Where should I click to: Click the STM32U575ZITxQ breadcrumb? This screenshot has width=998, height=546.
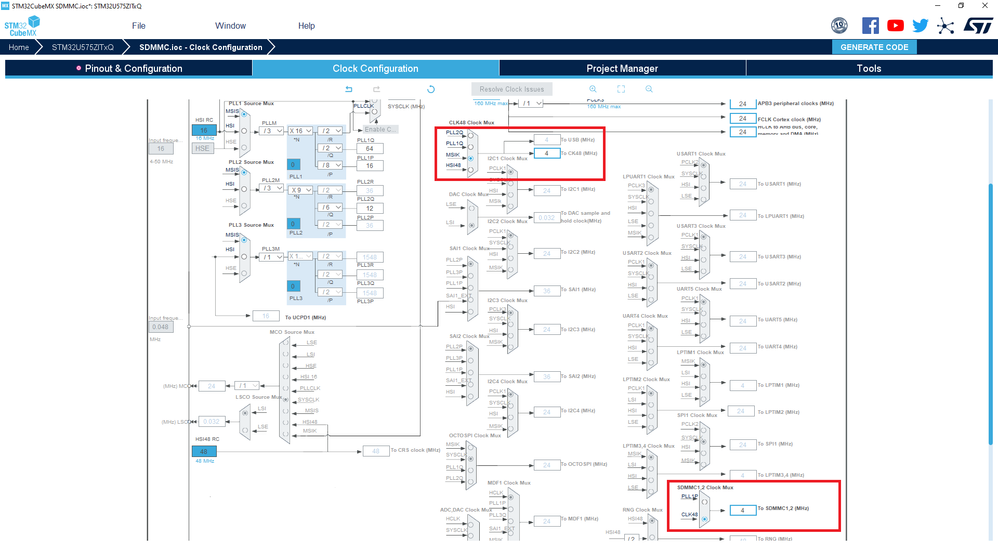point(83,47)
